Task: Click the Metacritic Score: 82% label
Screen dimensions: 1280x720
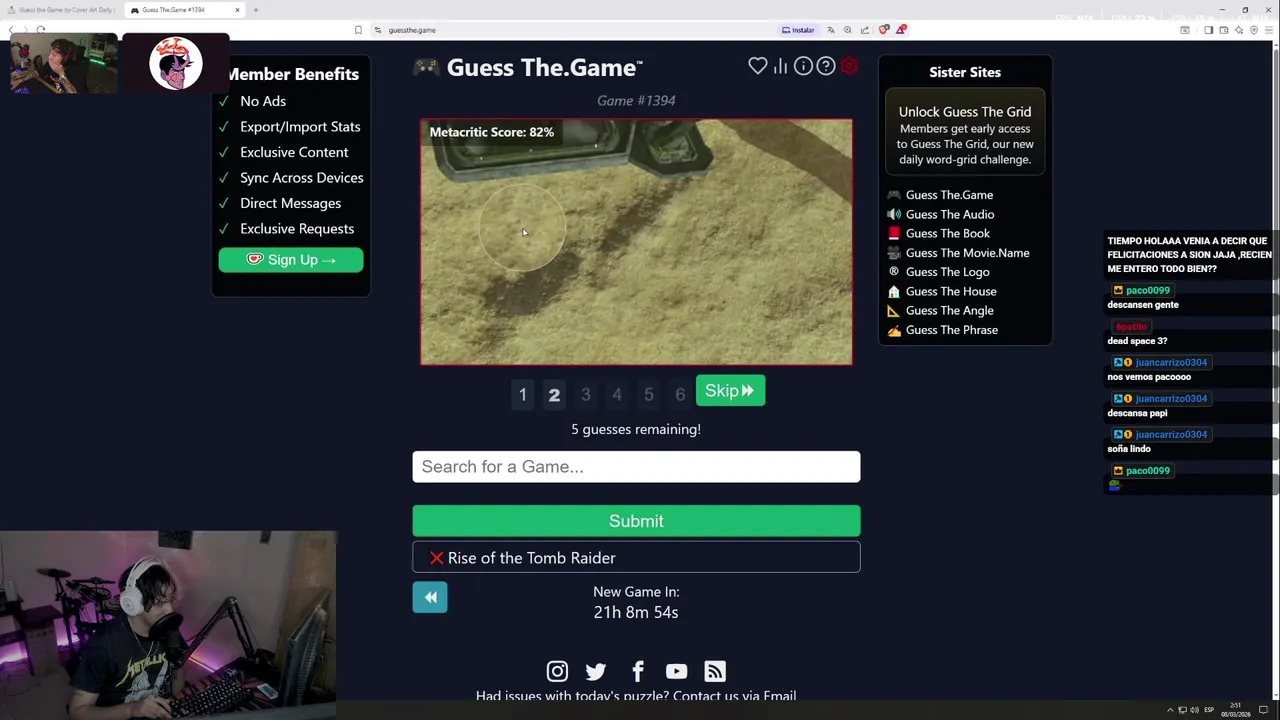Action: [x=491, y=132]
